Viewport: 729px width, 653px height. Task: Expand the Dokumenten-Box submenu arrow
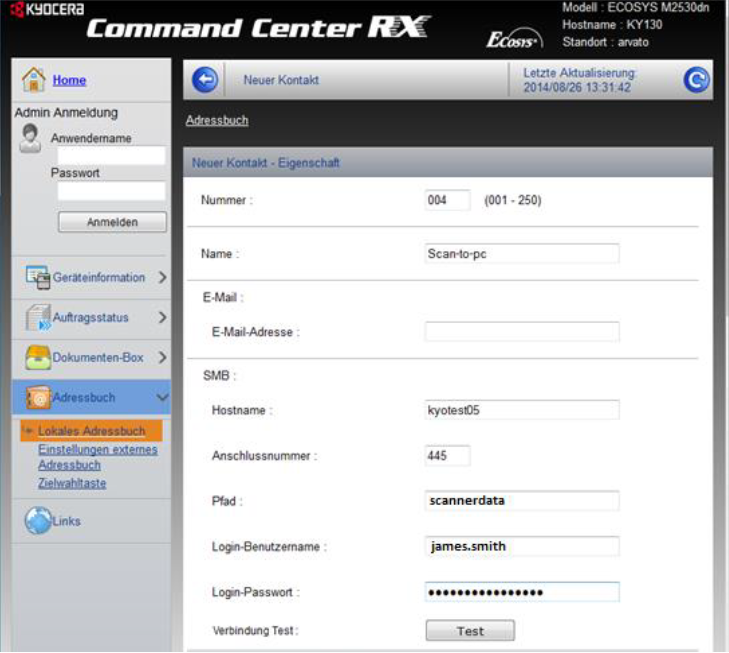[162, 357]
